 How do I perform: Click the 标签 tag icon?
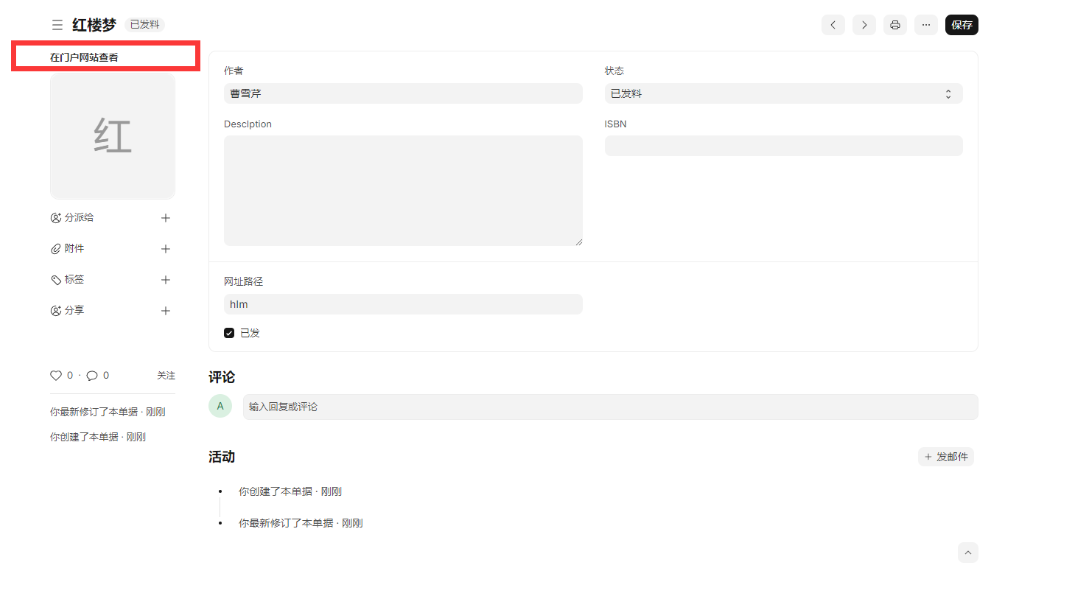point(56,280)
